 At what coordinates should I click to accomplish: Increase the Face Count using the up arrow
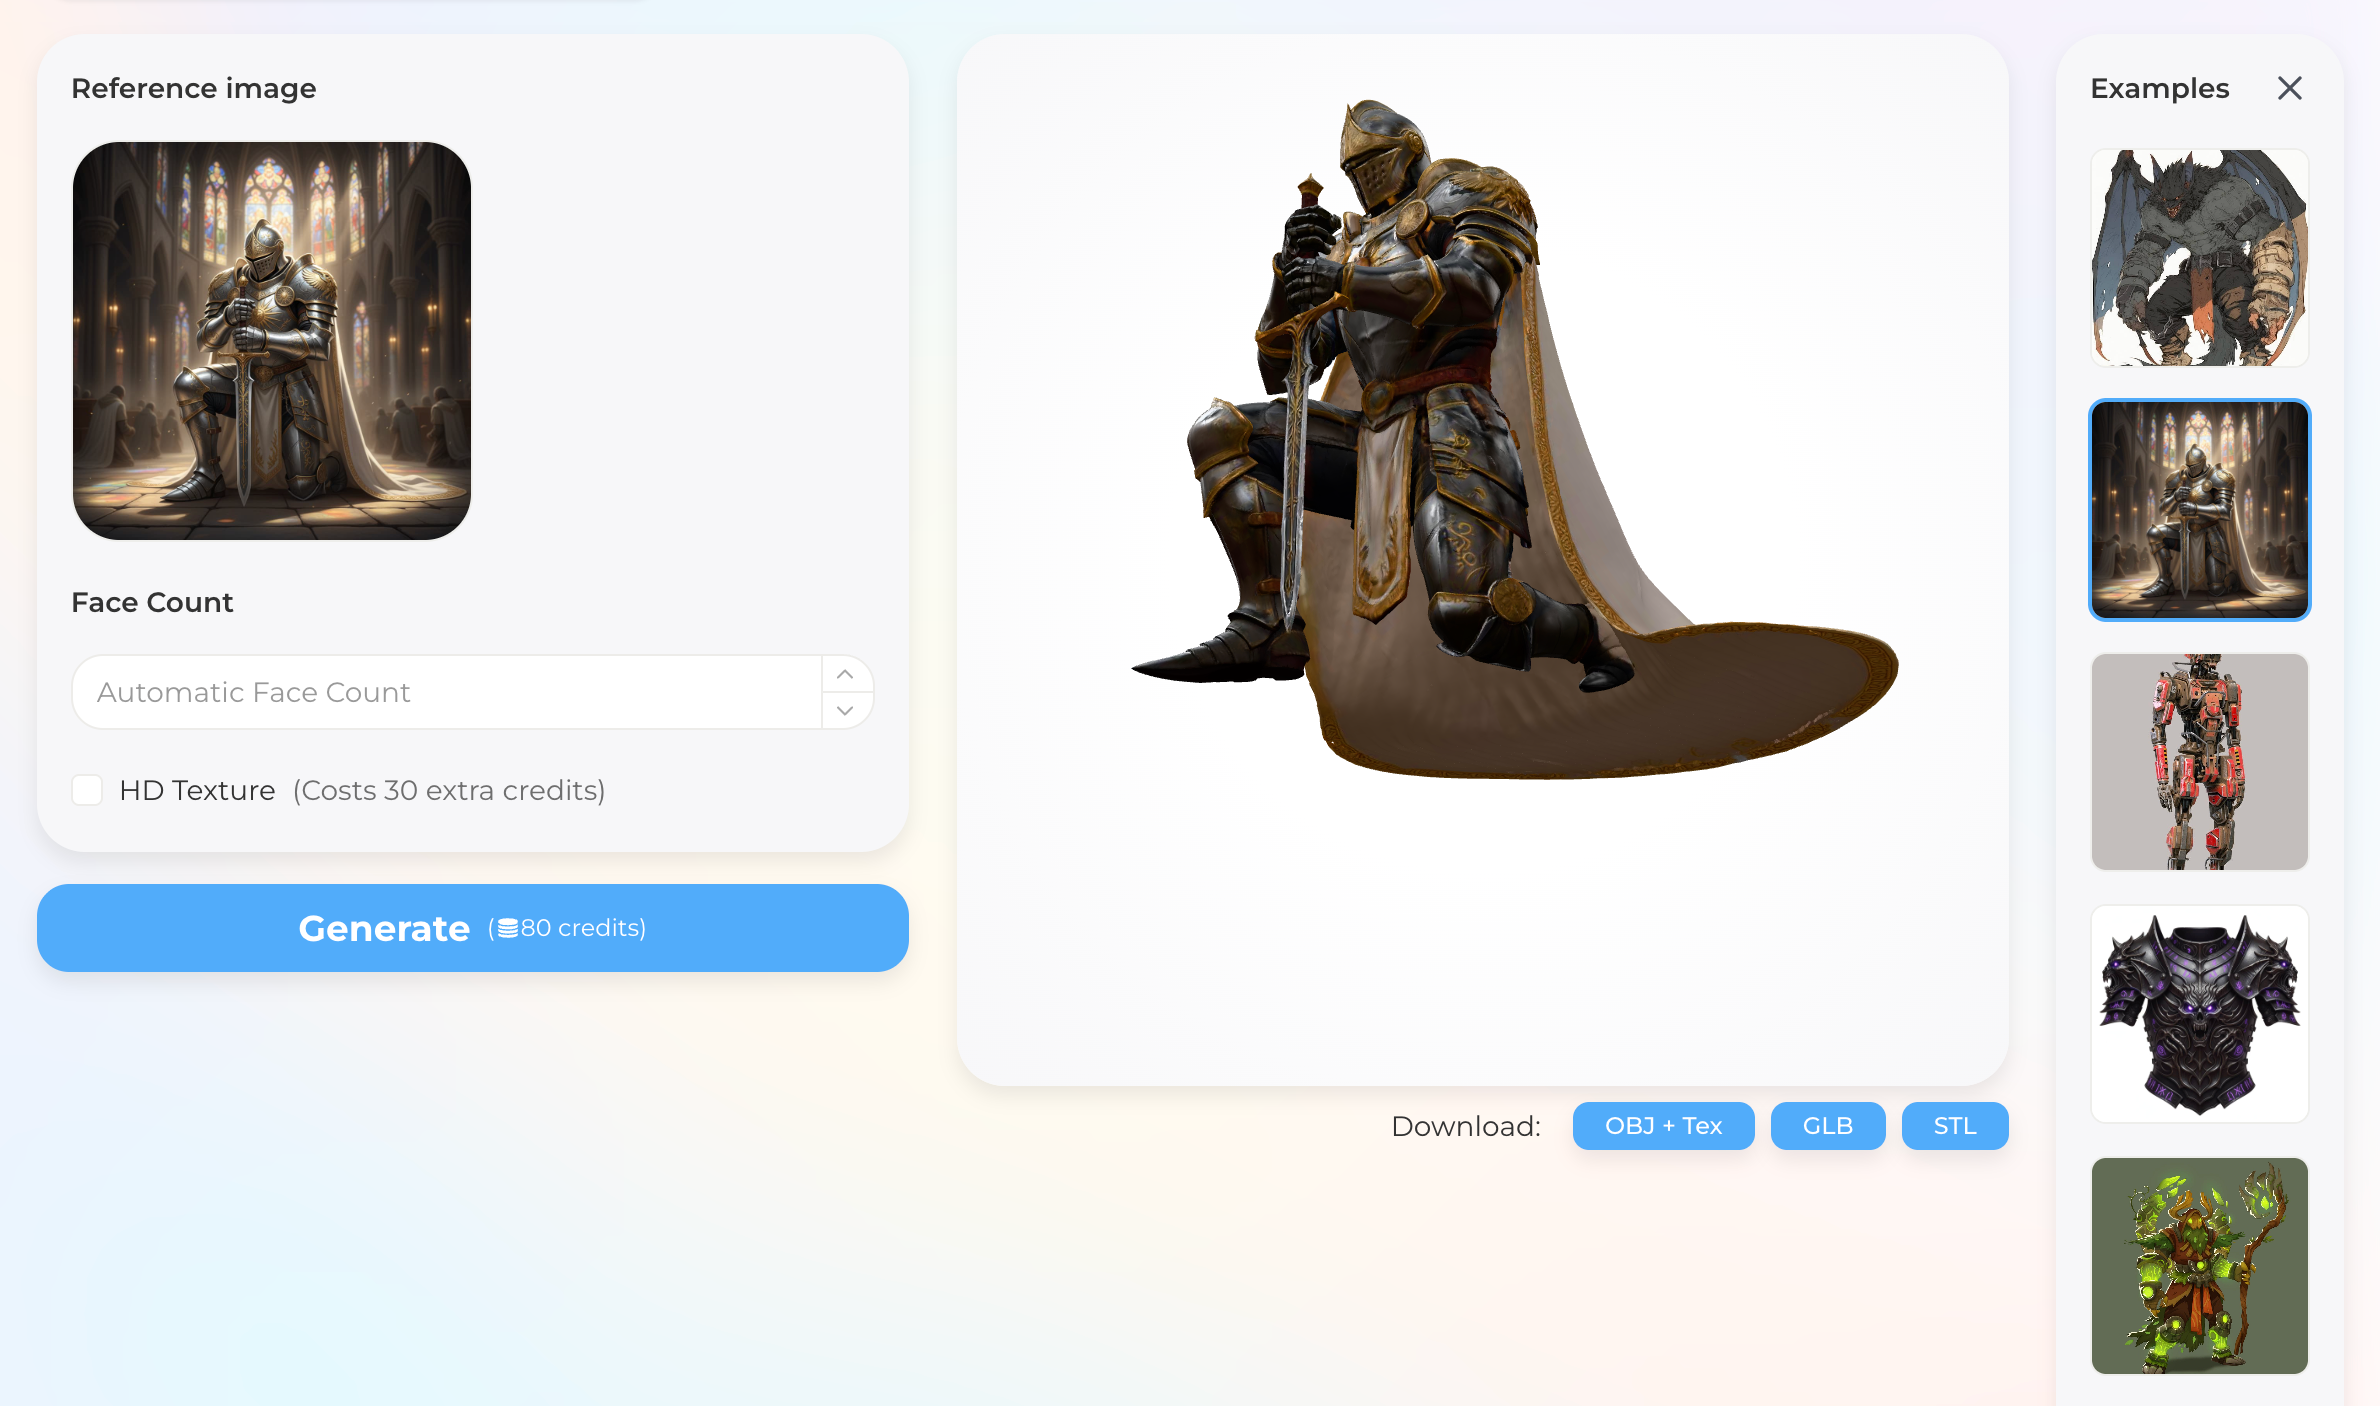click(x=845, y=673)
